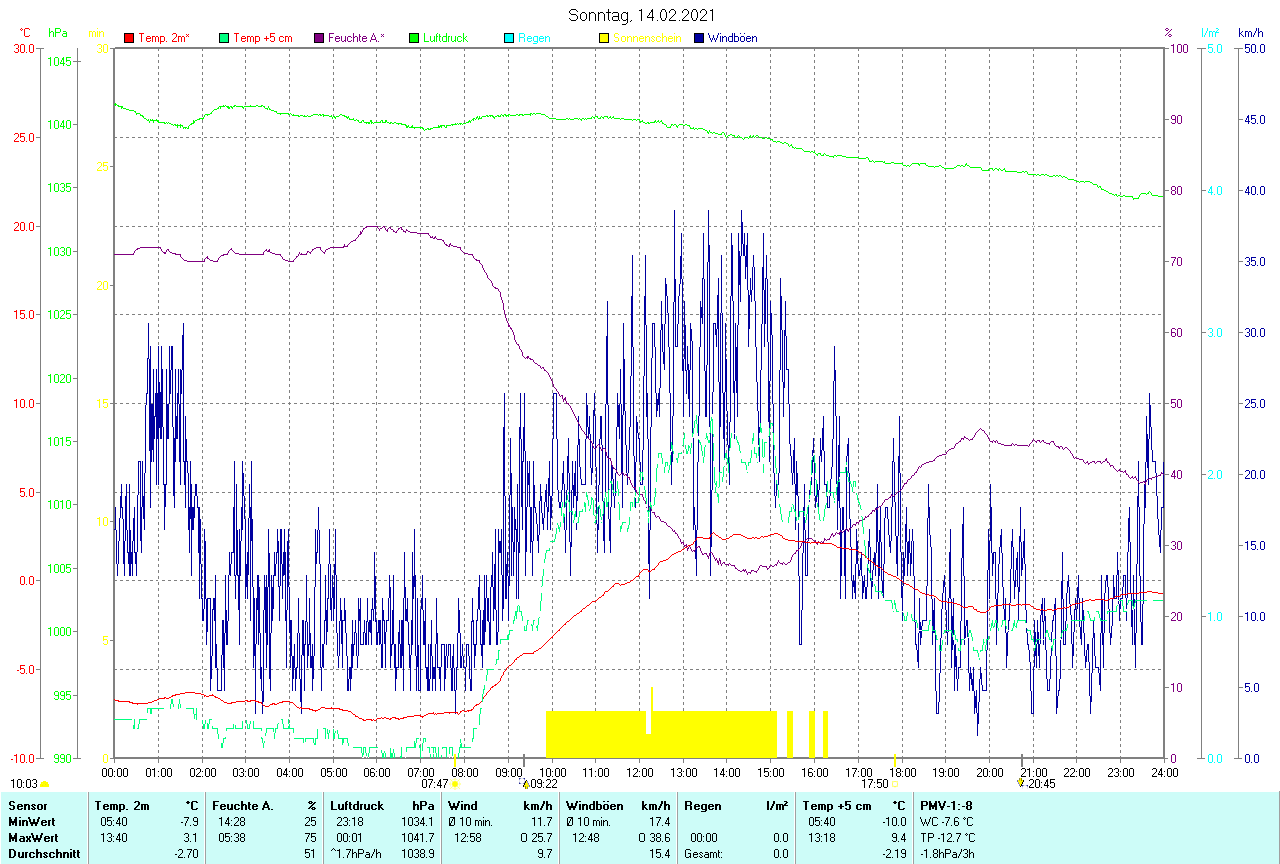Click the 'Temp. 2m' table column header
Screen dimensions: 1280x864
click(x=122, y=805)
